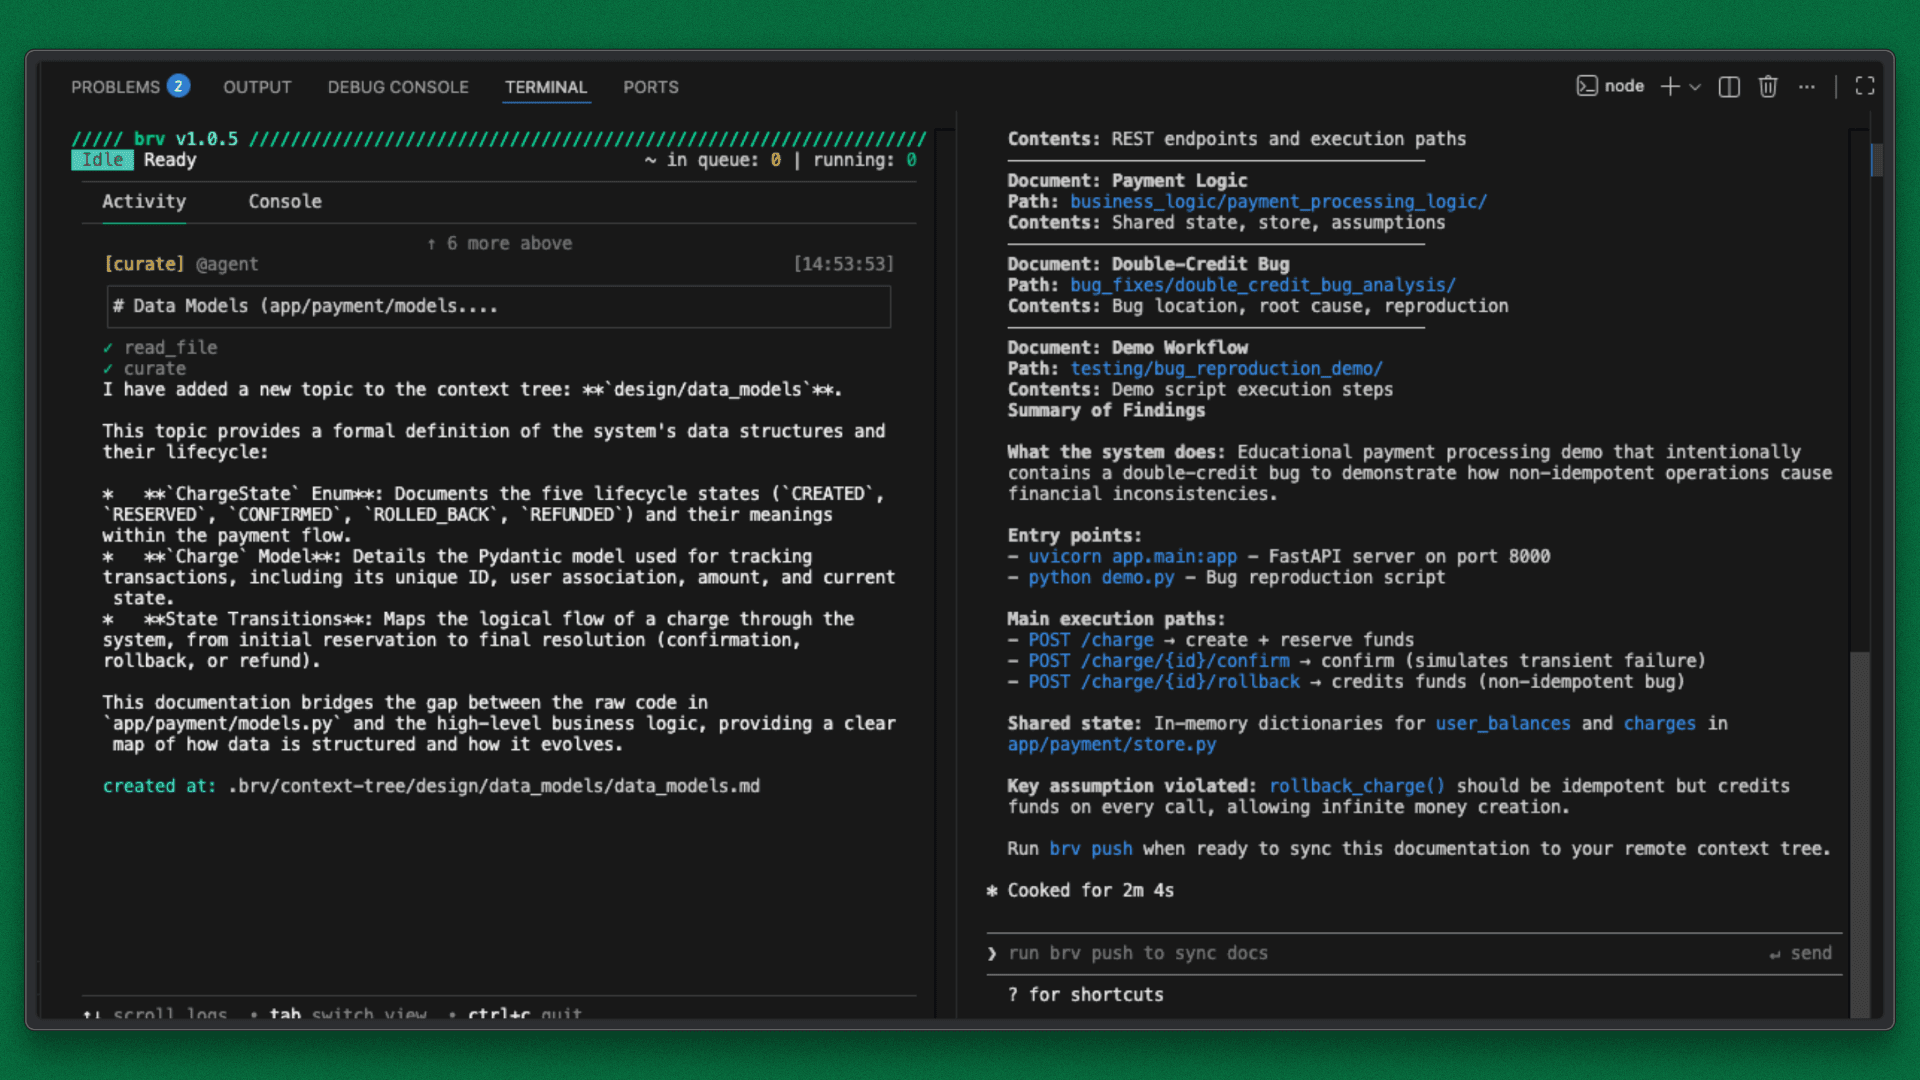Switch to the Problems tab

pyautogui.click(x=115, y=87)
